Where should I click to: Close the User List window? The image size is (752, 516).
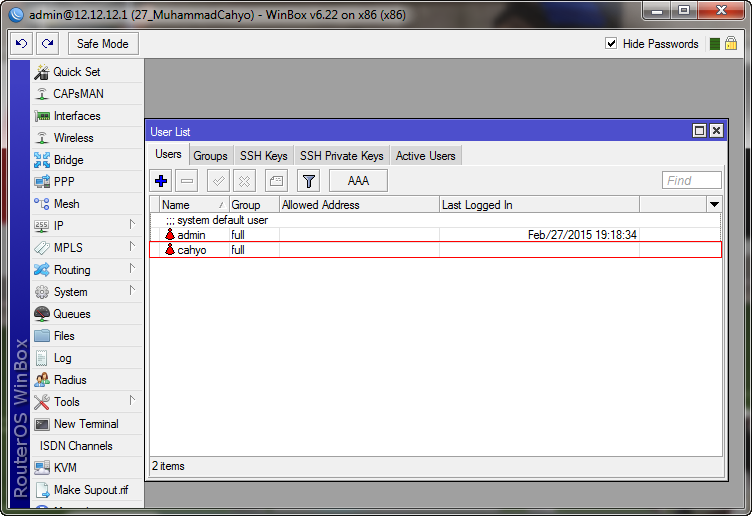pos(717,131)
